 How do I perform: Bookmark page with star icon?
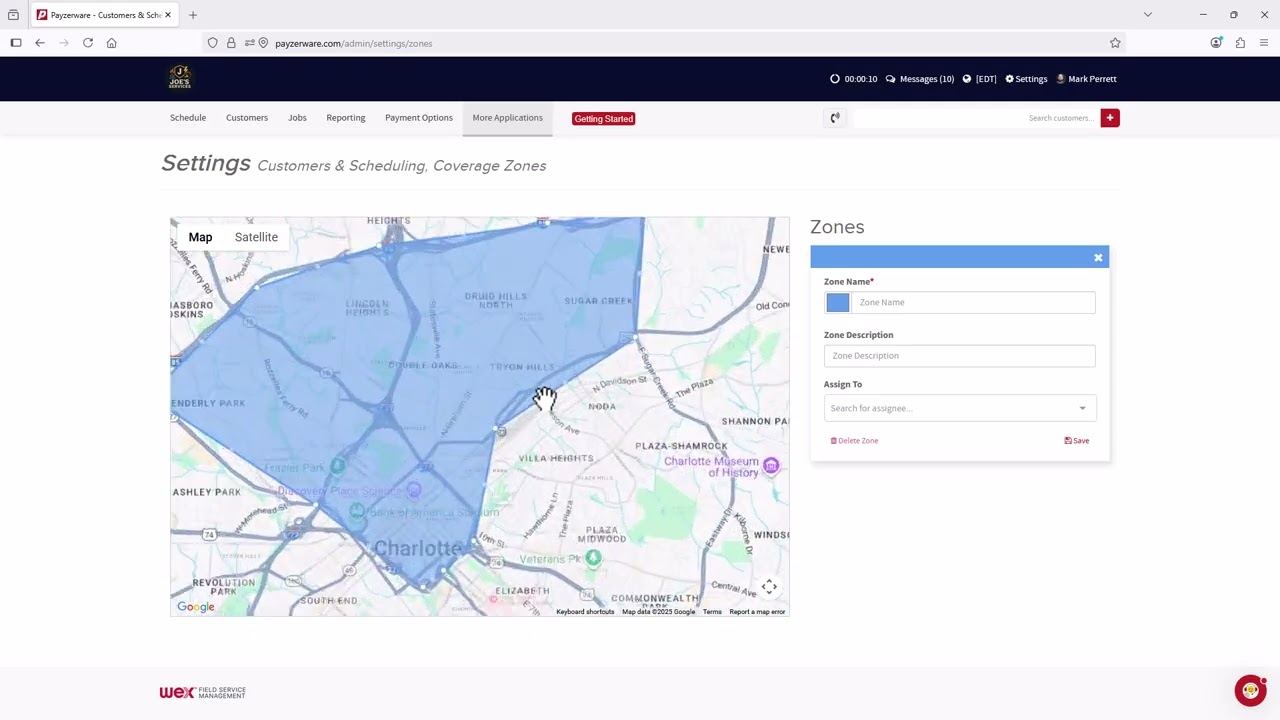(1115, 43)
